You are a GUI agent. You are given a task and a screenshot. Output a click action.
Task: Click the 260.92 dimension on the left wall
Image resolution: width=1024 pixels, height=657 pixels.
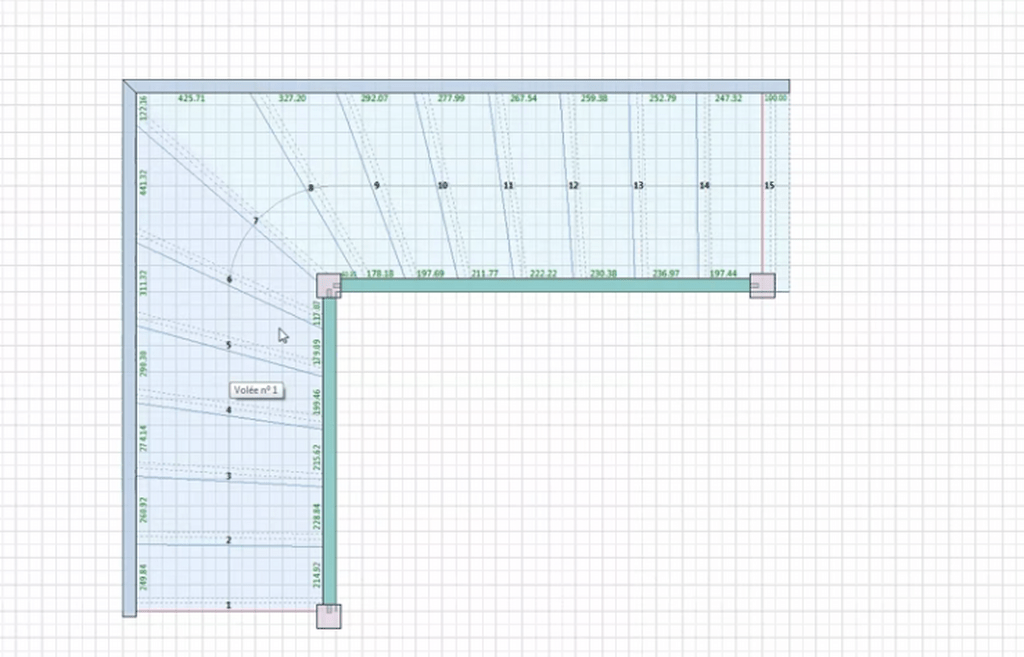tap(144, 510)
